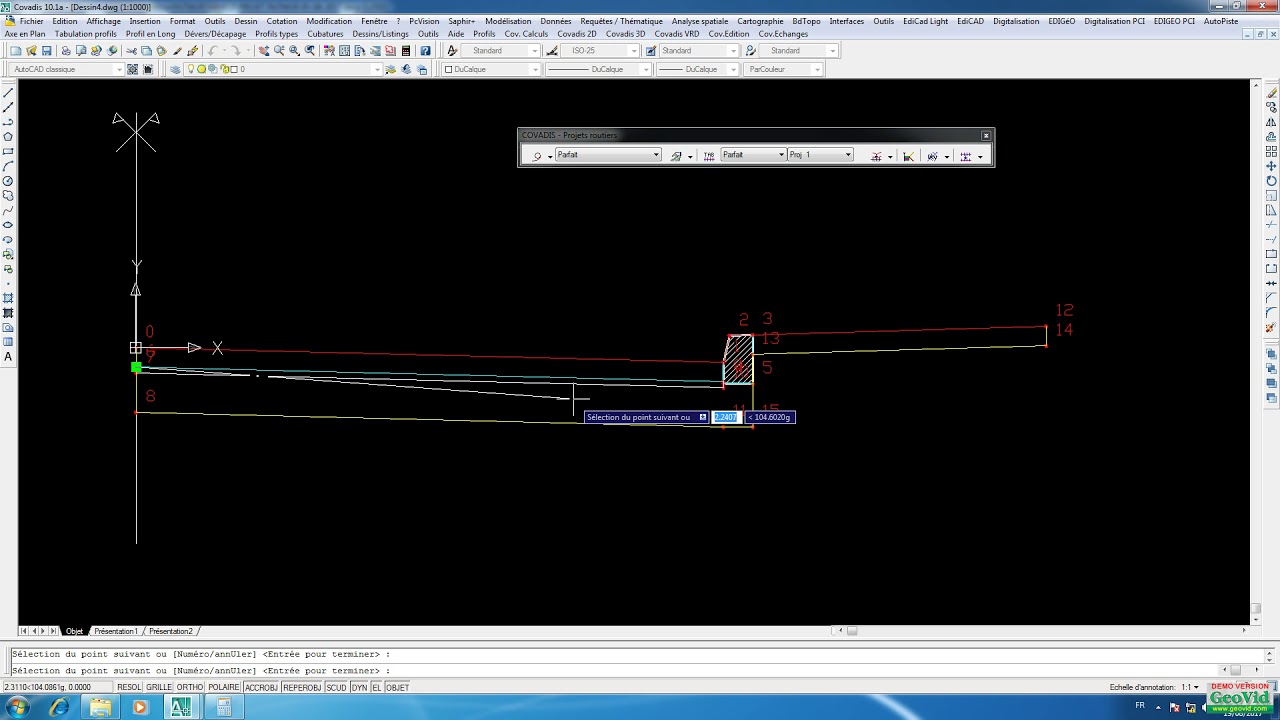Toggle OBJET model space button in status bar
The image size is (1280, 720).
click(397, 687)
